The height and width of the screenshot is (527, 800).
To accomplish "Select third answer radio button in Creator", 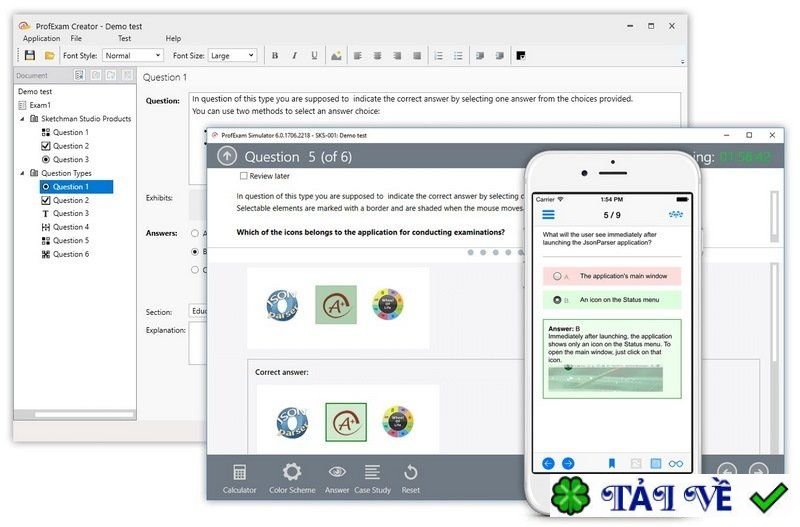I will [x=194, y=269].
